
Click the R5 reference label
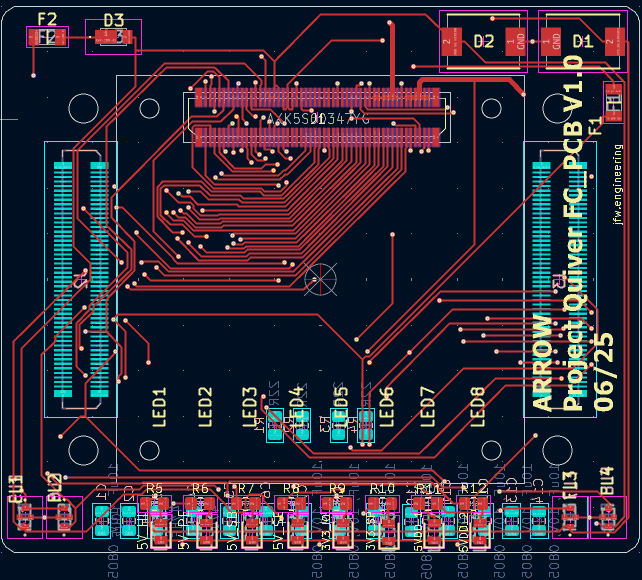tap(154, 488)
